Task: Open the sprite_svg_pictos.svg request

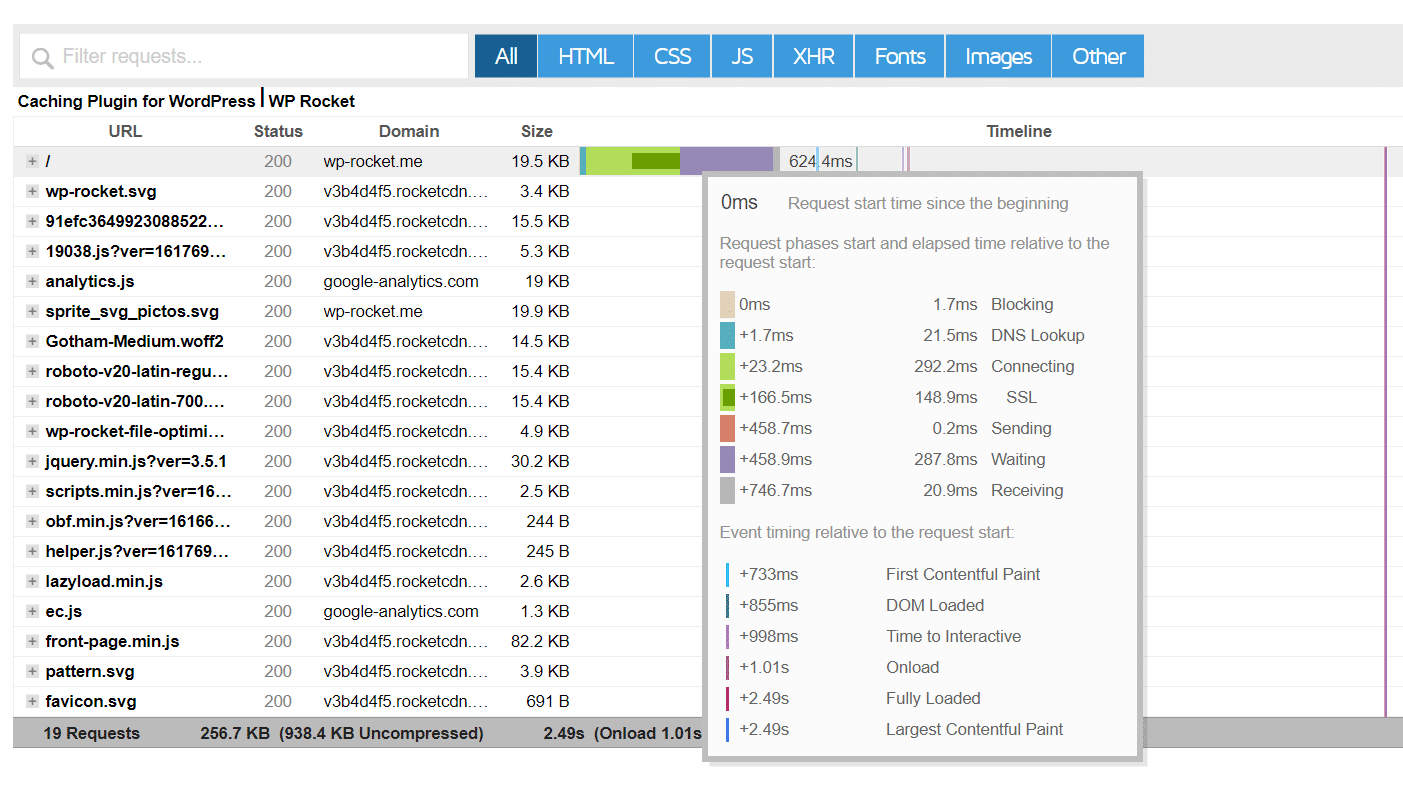Action: click(132, 312)
